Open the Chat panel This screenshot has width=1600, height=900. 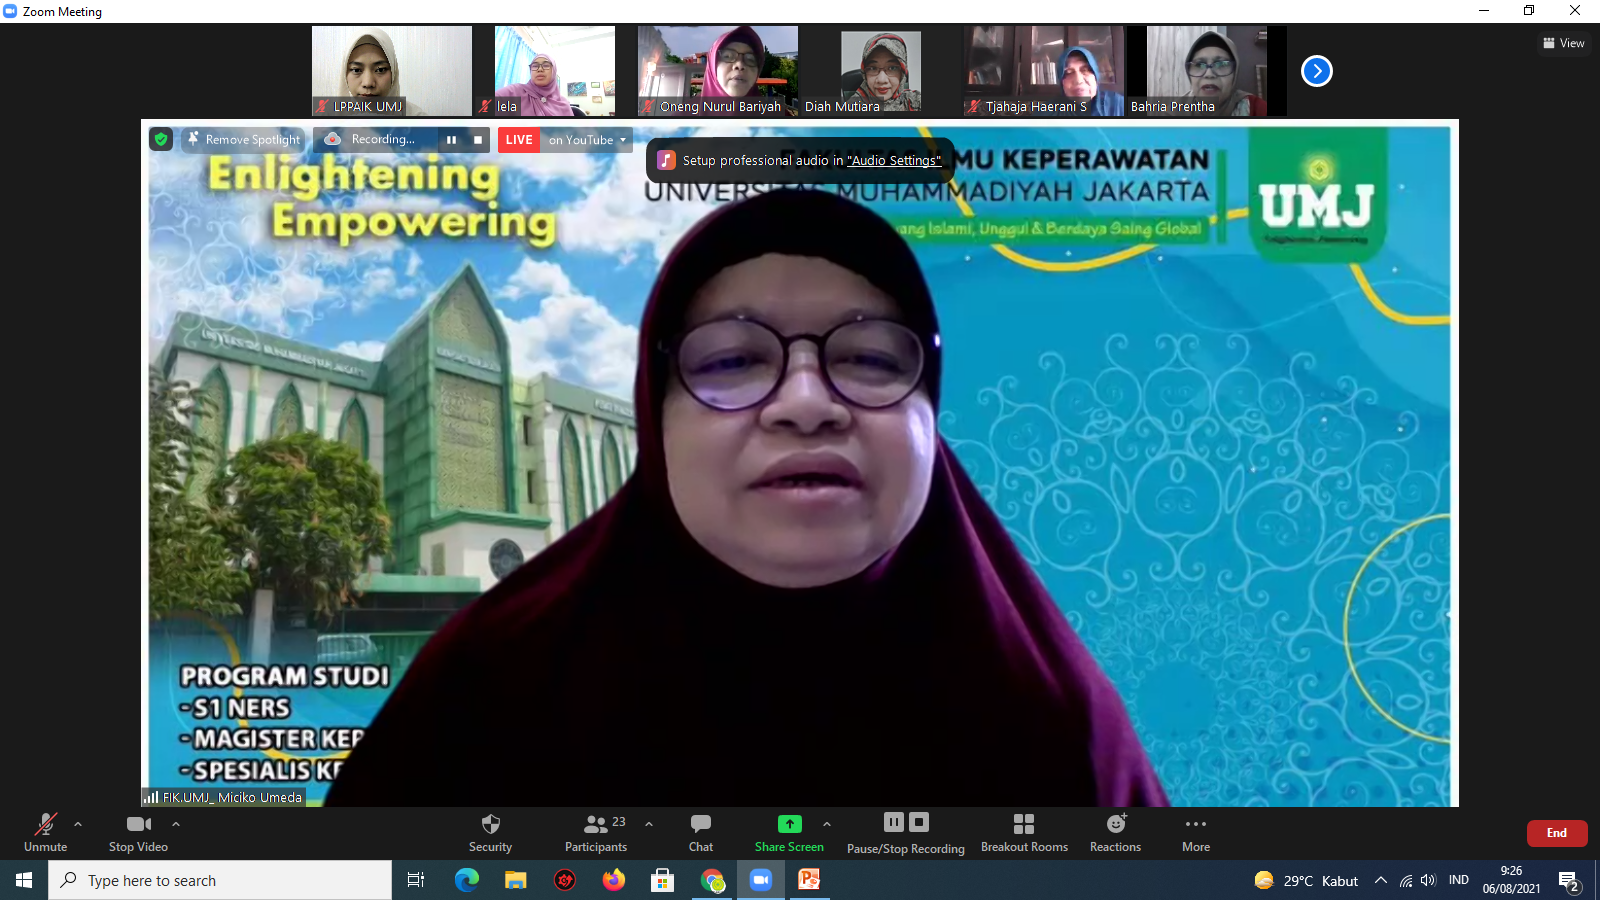701,832
